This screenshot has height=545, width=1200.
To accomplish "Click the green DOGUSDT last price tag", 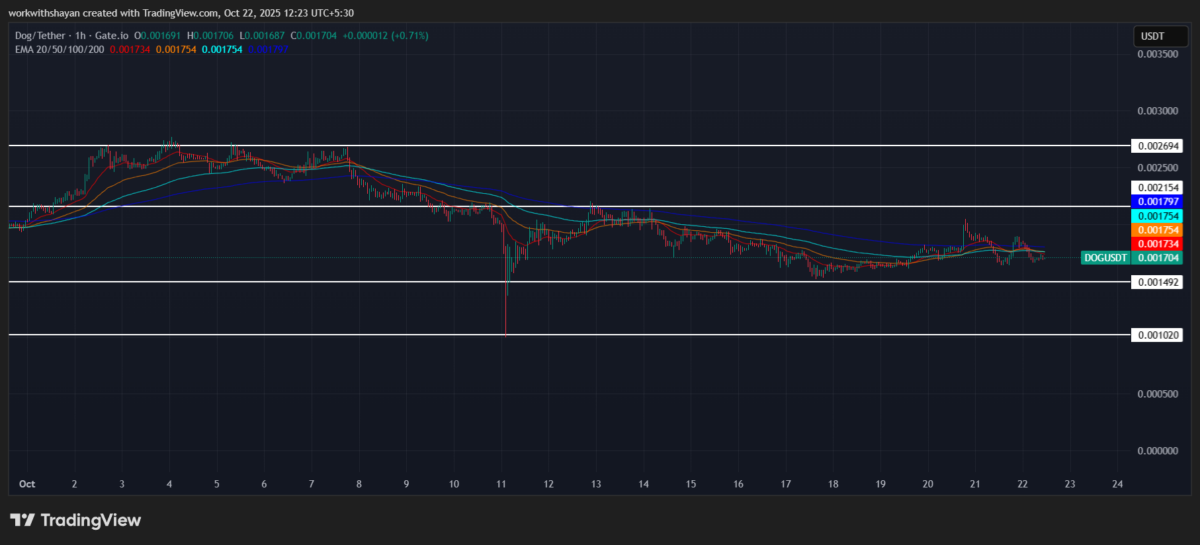I will [x=1132, y=257].
